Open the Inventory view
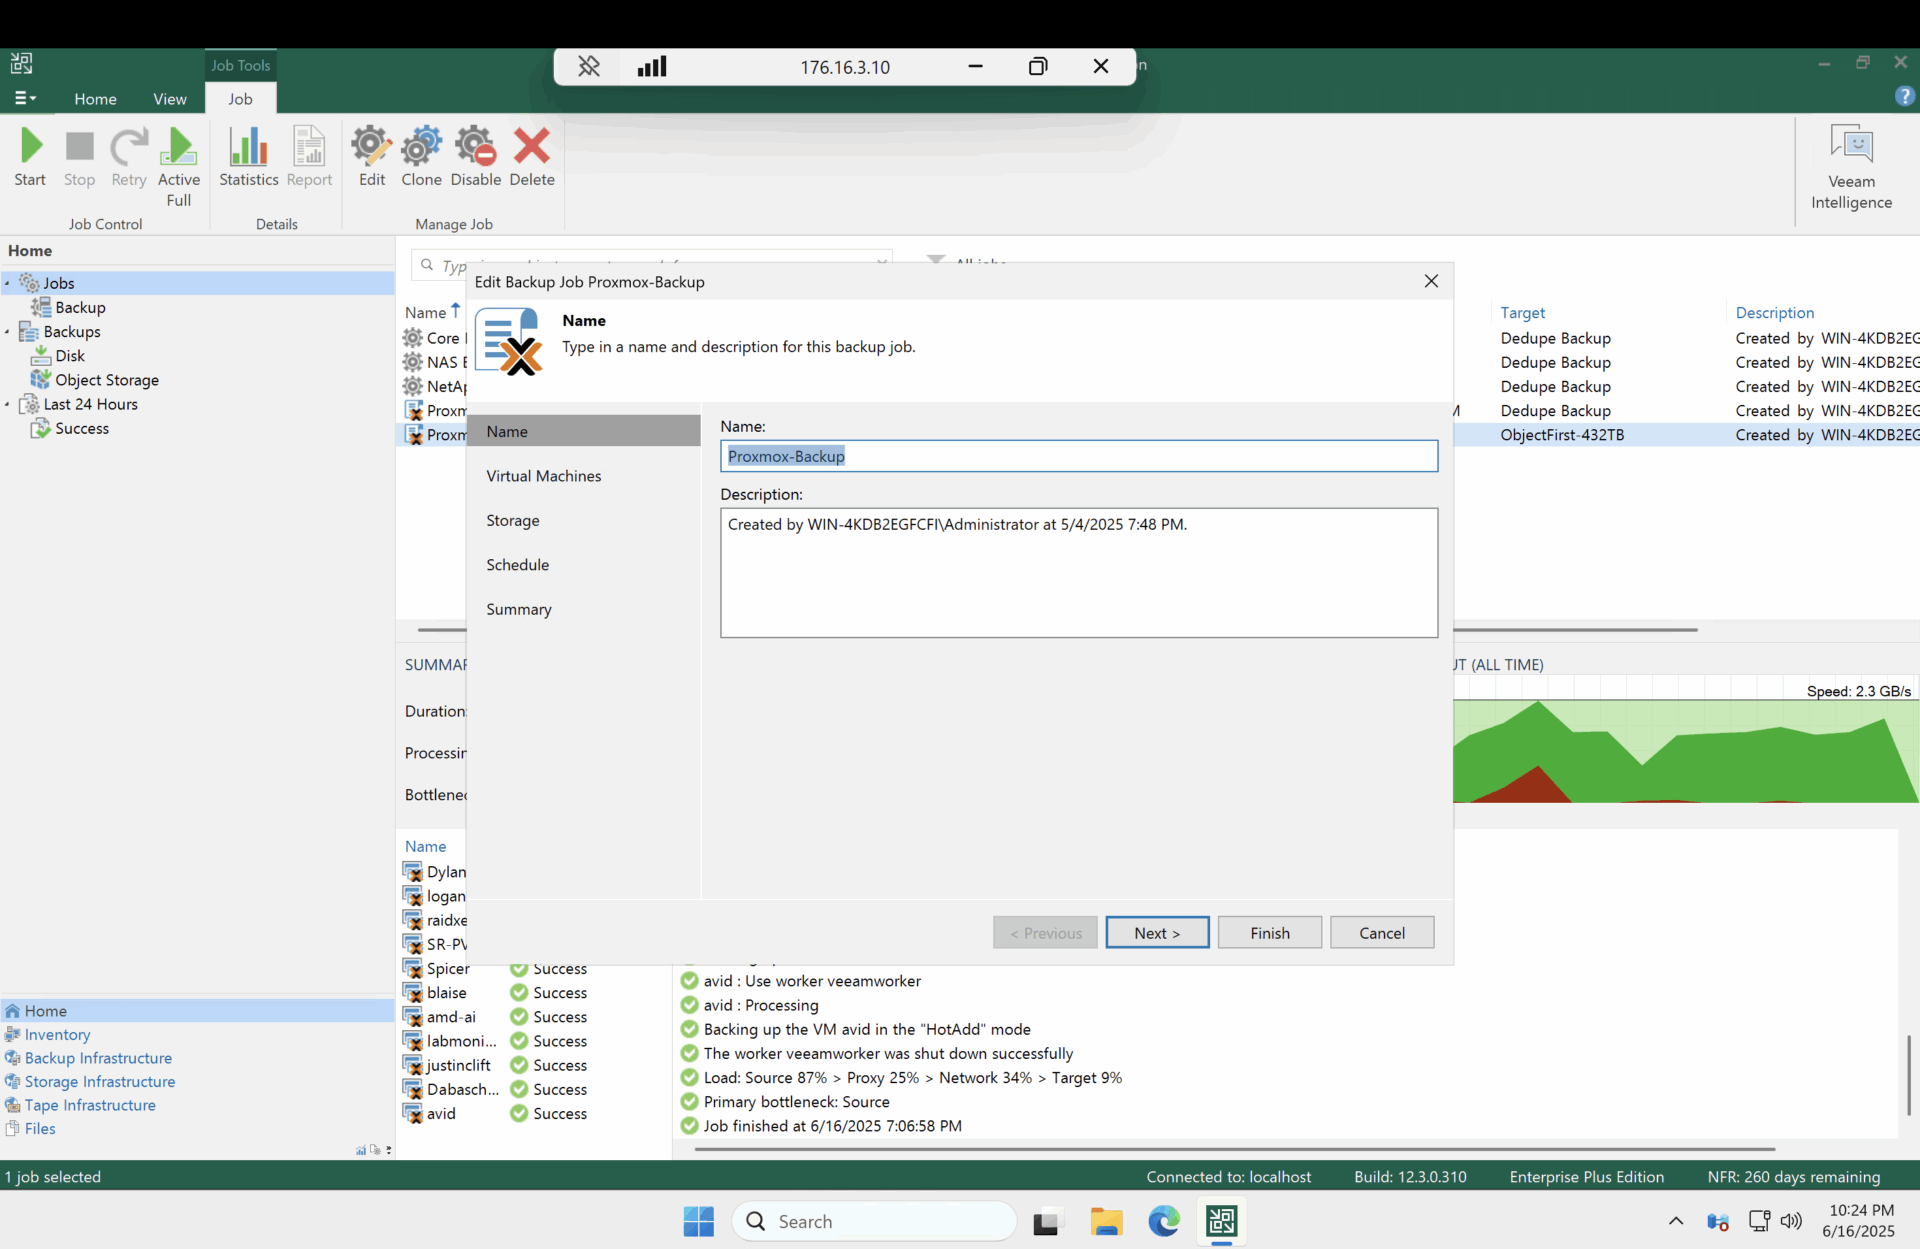 coord(57,1035)
